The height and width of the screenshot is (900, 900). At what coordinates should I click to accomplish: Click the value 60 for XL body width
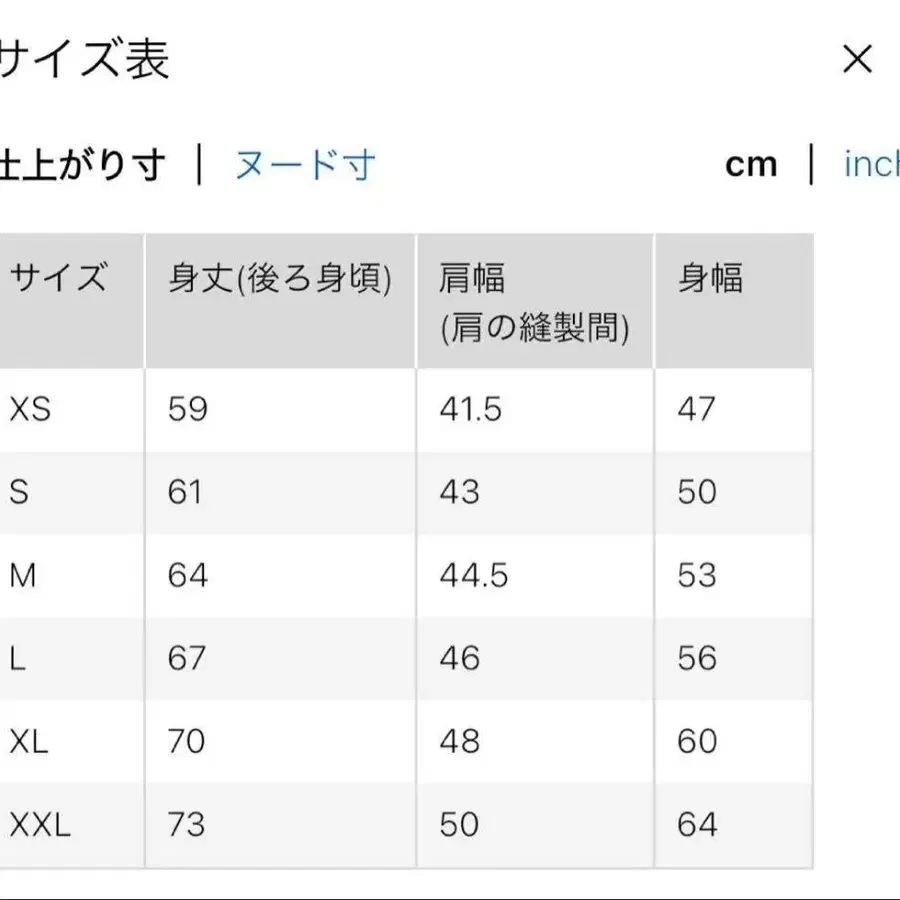pyautogui.click(x=698, y=742)
